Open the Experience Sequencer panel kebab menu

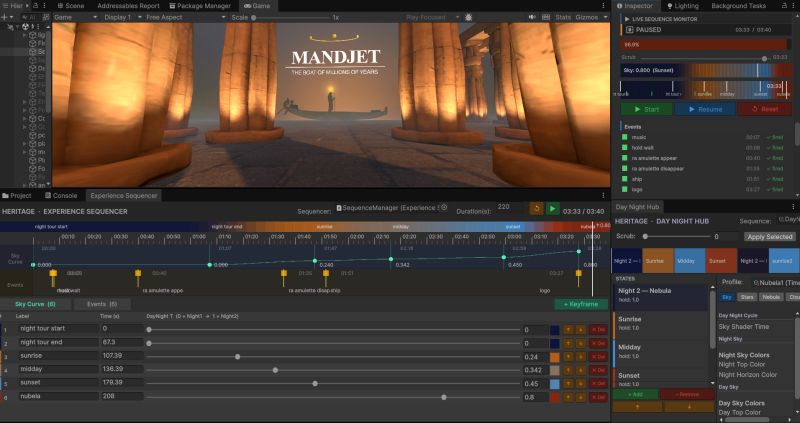[603, 195]
